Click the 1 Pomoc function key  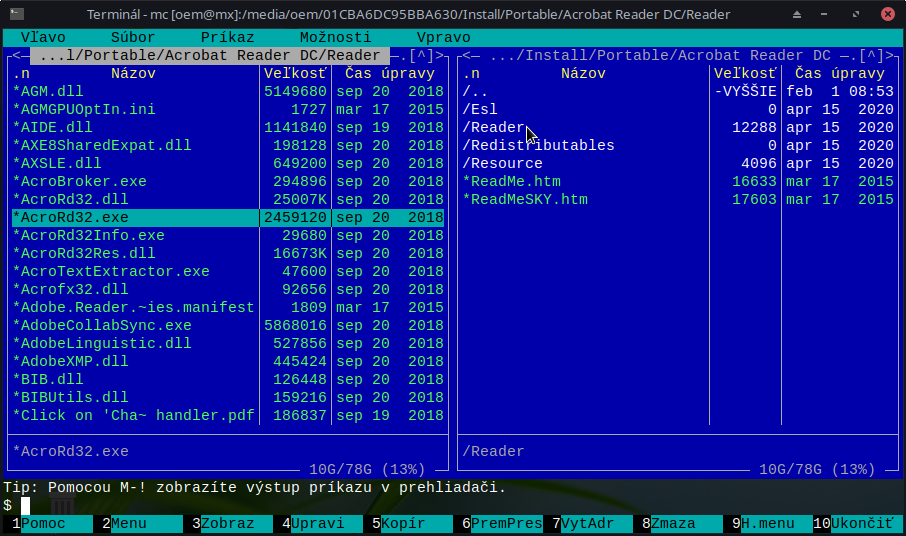pyautogui.click(x=48, y=524)
